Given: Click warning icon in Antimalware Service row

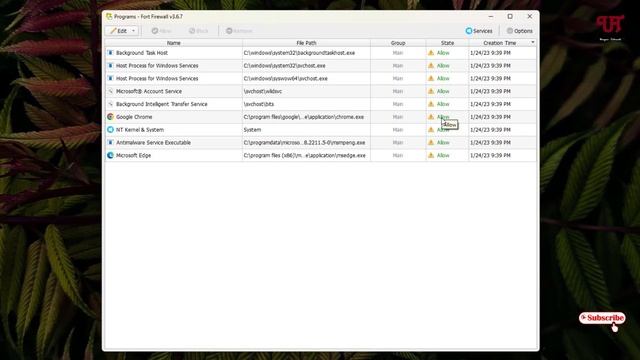Looking at the screenshot, I should (x=431, y=142).
